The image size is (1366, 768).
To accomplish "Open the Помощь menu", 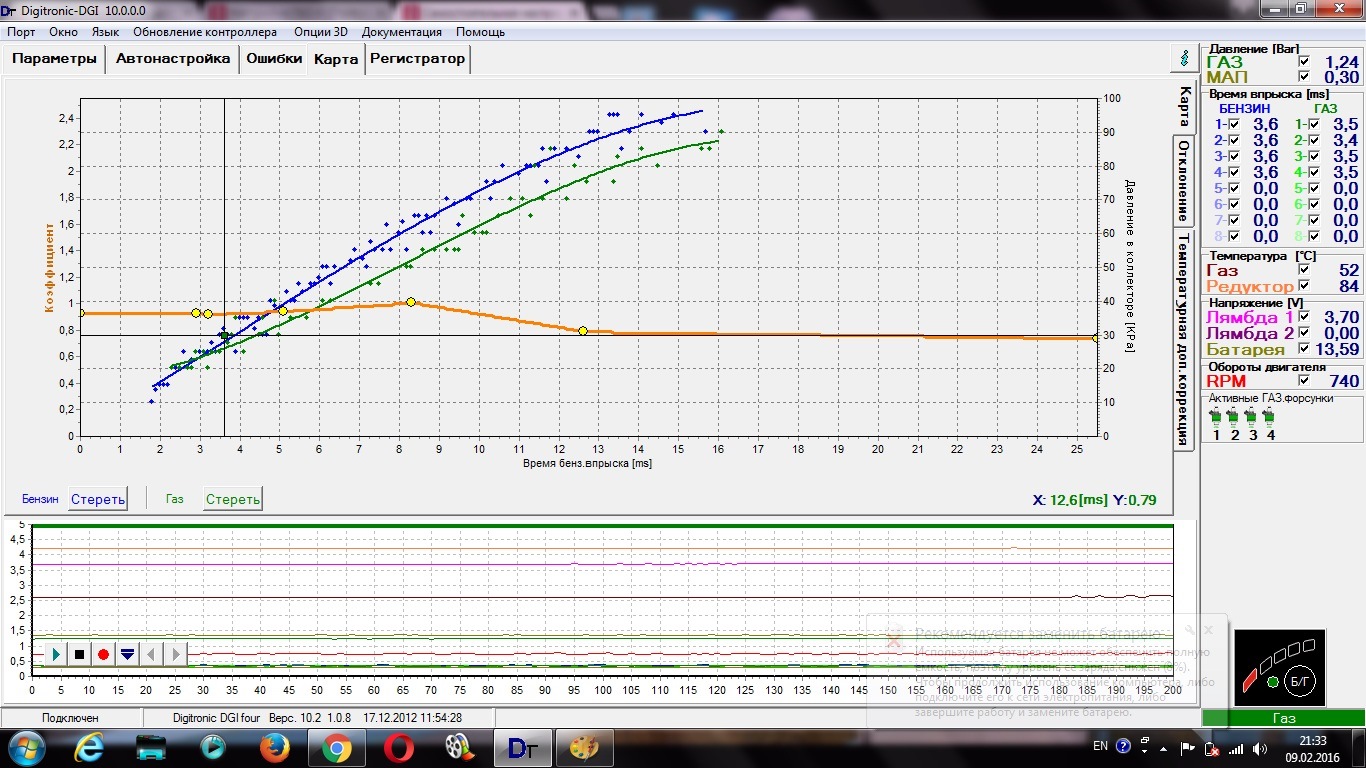I will pos(481,32).
